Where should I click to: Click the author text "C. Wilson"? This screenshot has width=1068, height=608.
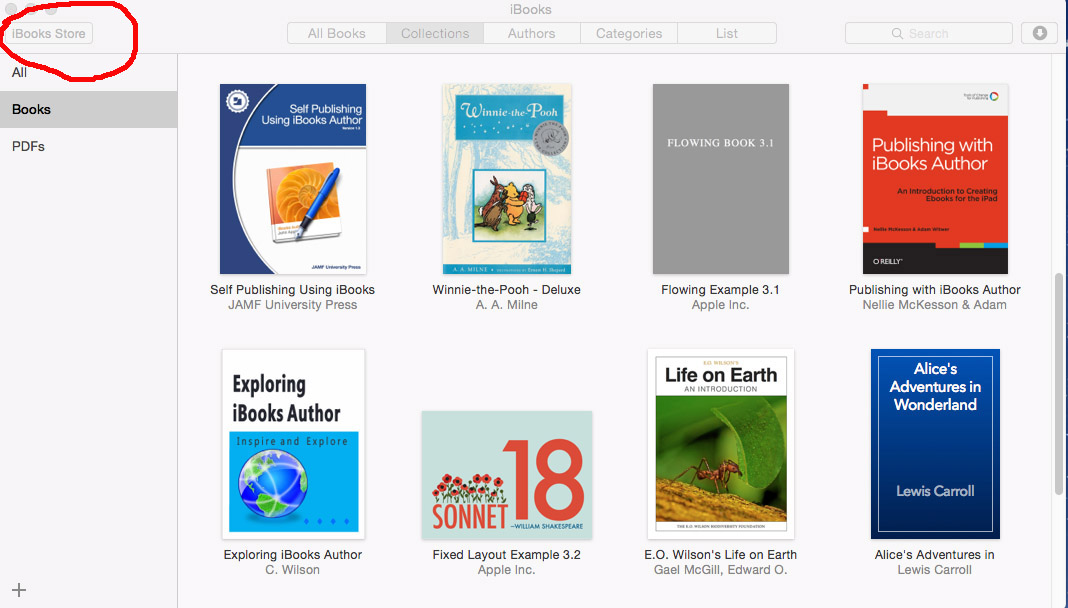point(292,570)
